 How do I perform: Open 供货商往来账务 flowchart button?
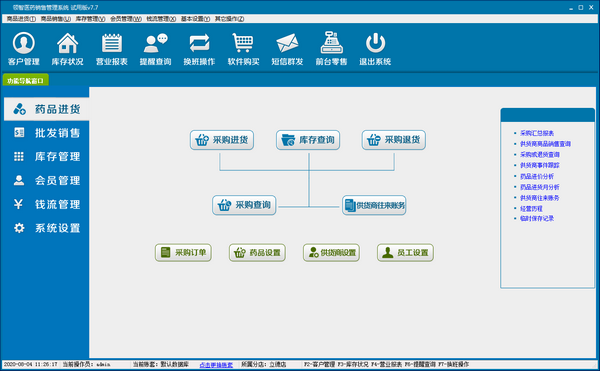374,205
